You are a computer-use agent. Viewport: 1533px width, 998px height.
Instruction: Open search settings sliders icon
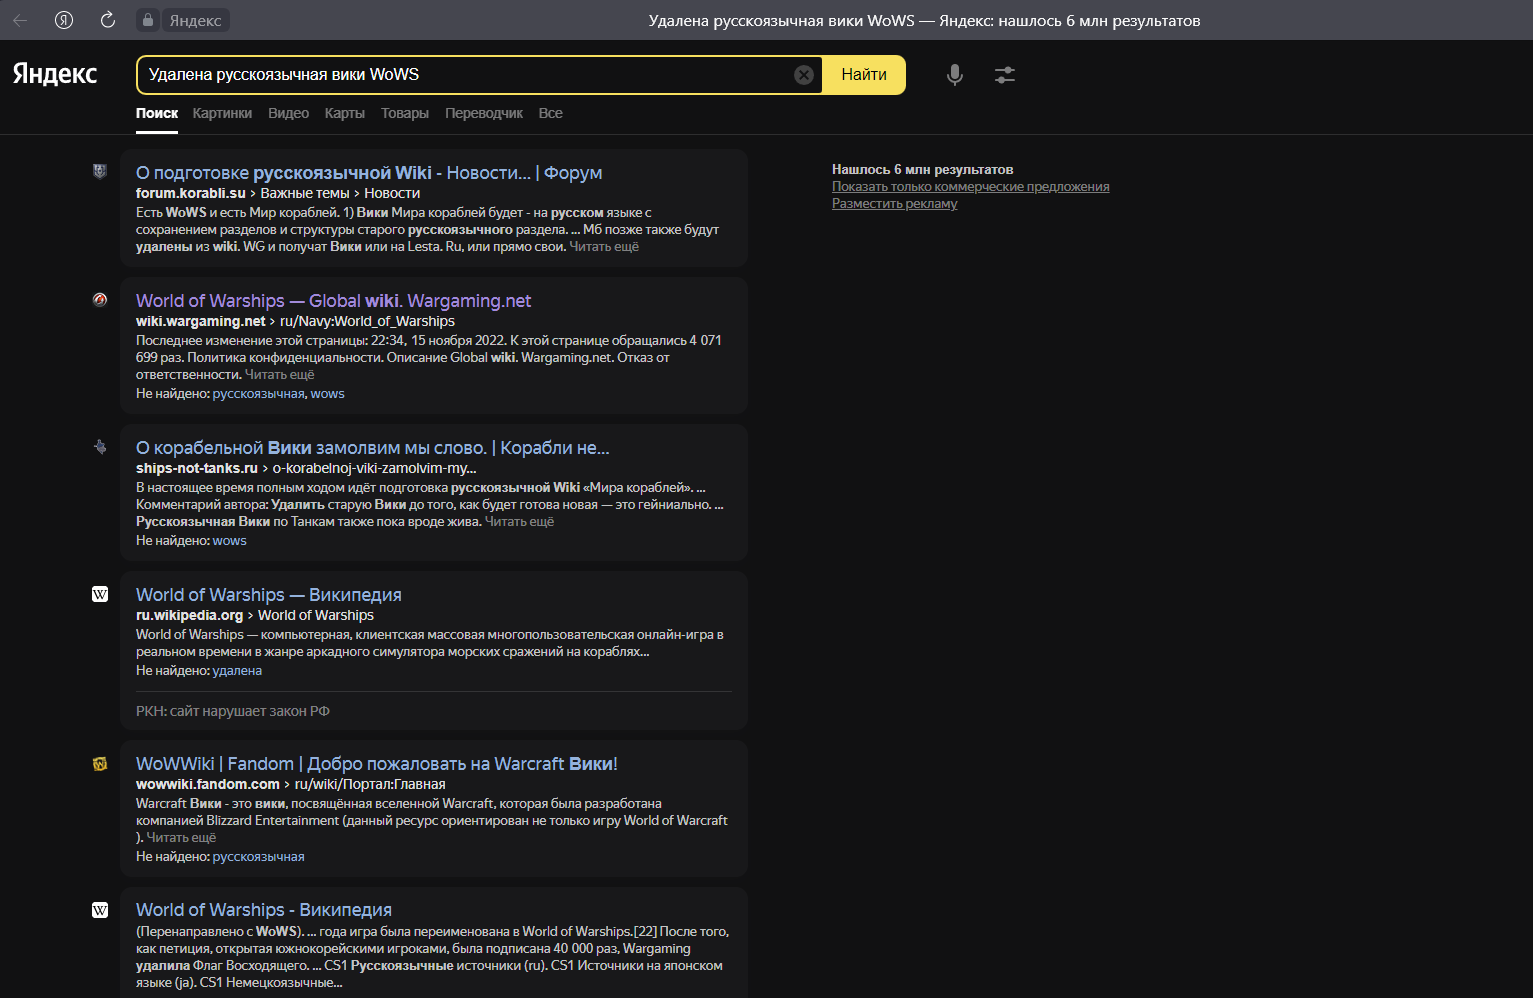[x=1005, y=75]
